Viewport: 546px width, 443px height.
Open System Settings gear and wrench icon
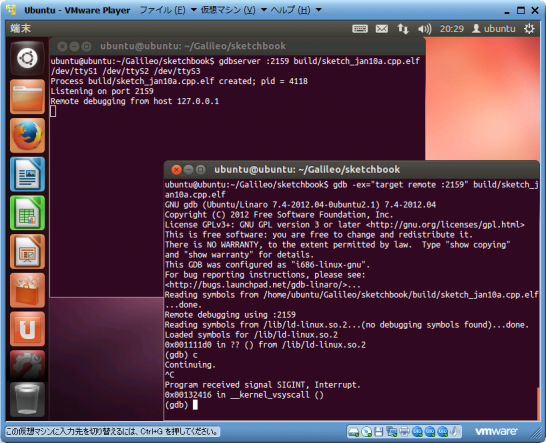[x=27, y=366]
